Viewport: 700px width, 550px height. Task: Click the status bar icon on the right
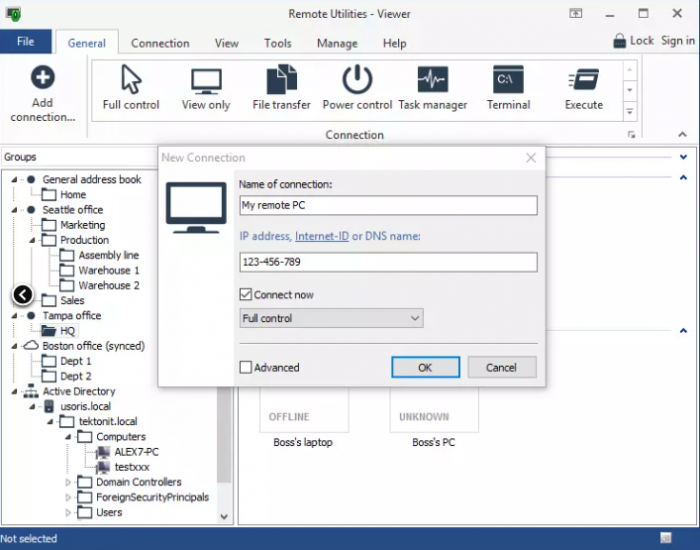point(666,538)
